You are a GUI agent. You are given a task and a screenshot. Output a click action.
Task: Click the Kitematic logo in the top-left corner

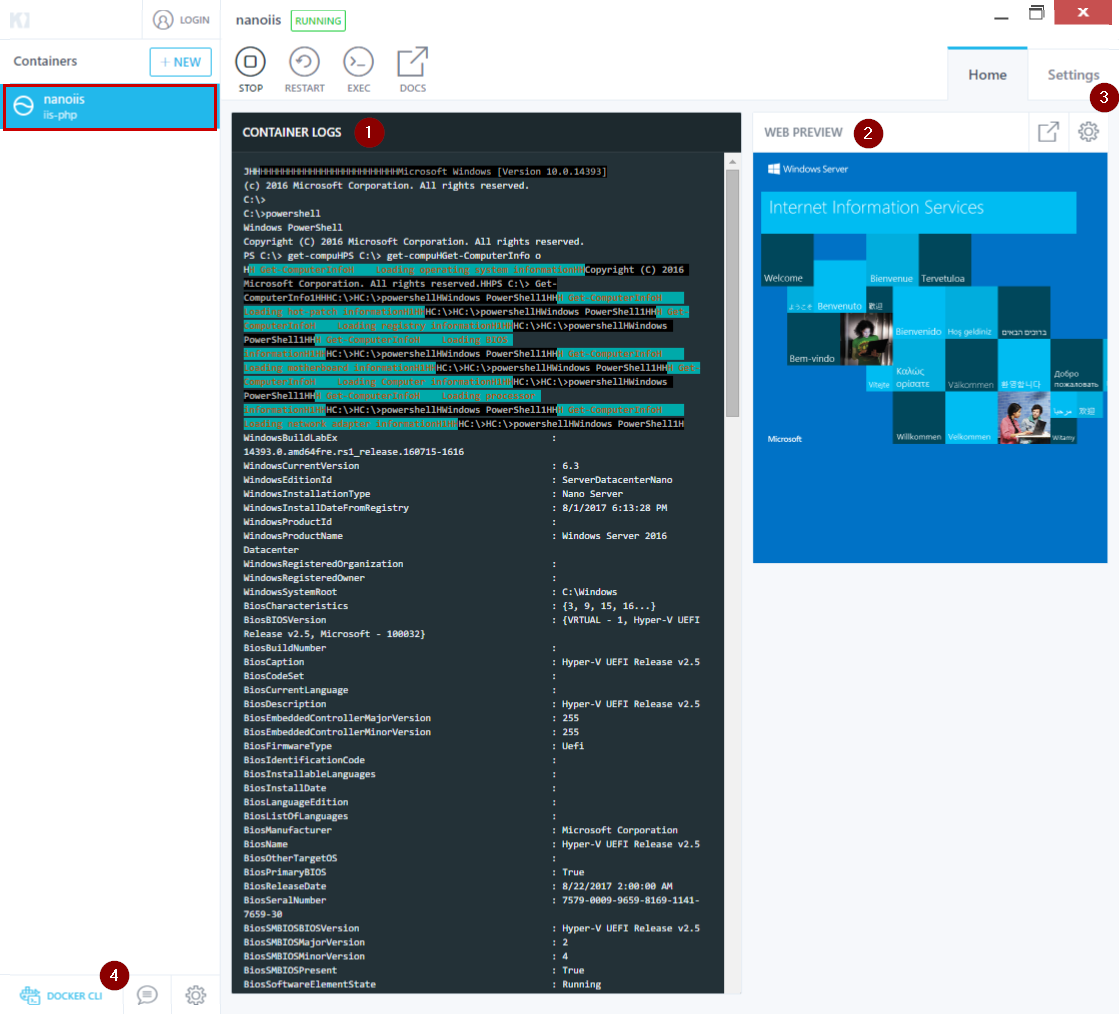pos(19,20)
